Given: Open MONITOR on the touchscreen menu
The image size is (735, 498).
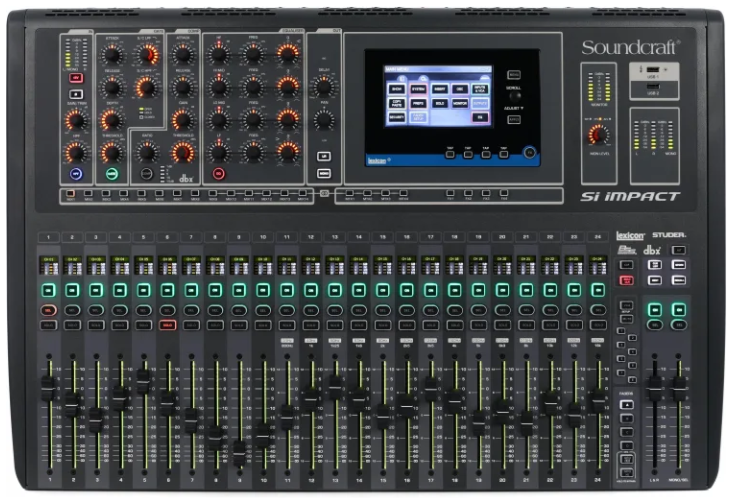Looking at the screenshot, I should (460, 103).
